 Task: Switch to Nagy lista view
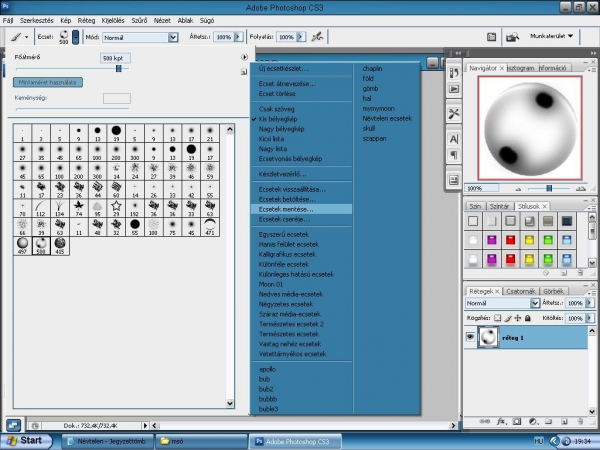[x=272, y=149]
